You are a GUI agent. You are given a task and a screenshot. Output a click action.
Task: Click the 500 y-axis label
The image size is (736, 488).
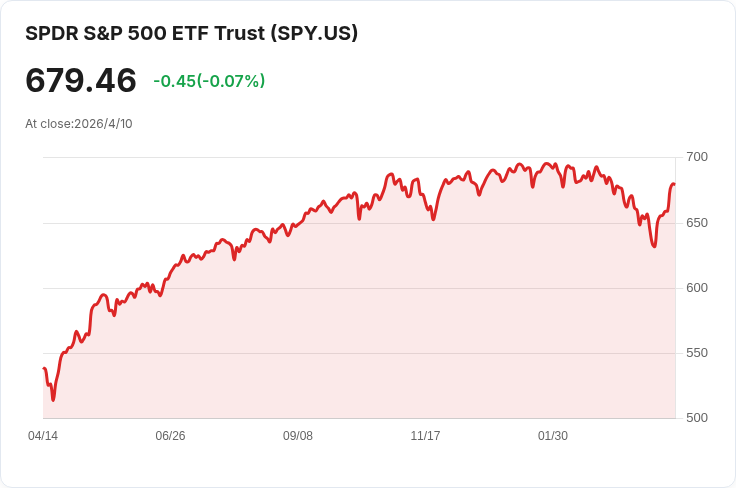696,418
